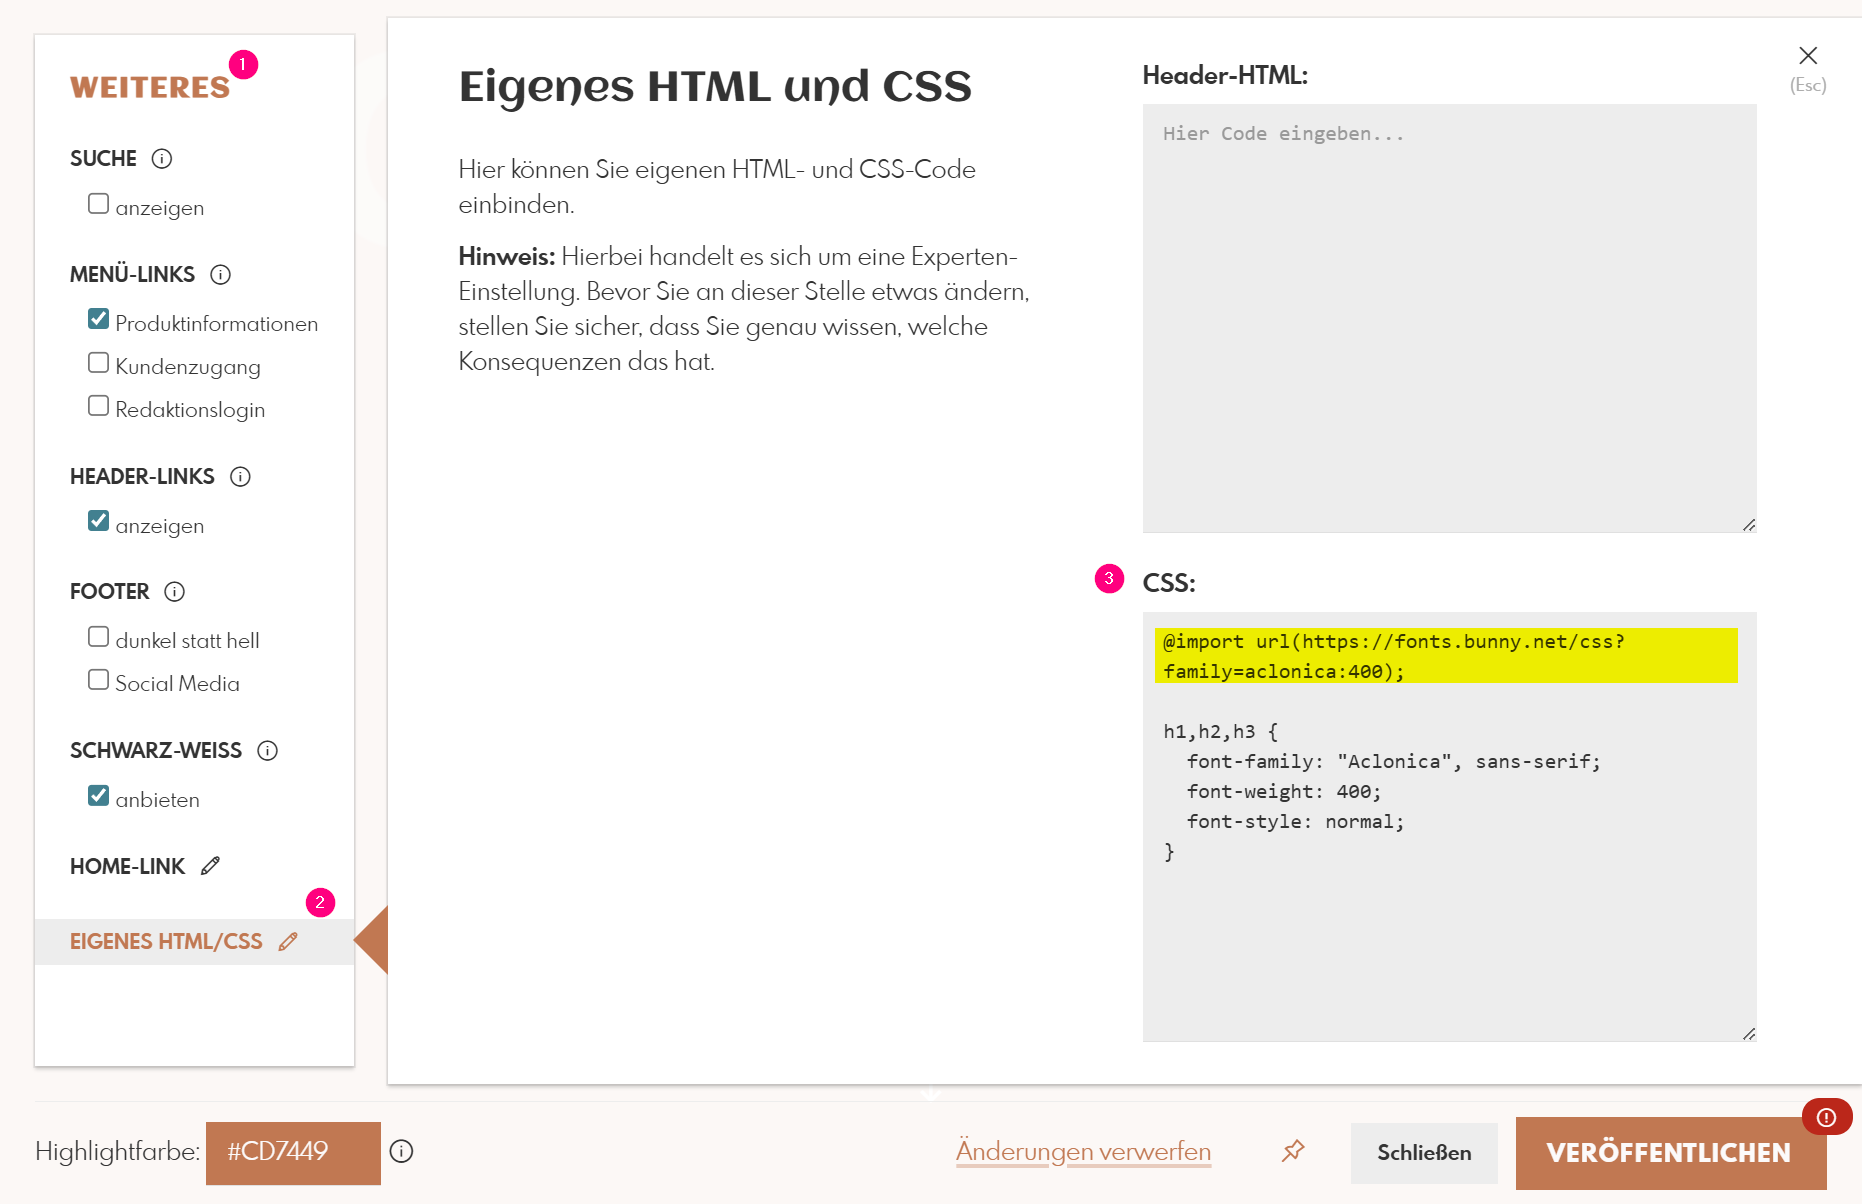
Task: Click the highlighted @import url line
Action: pos(1446,656)
